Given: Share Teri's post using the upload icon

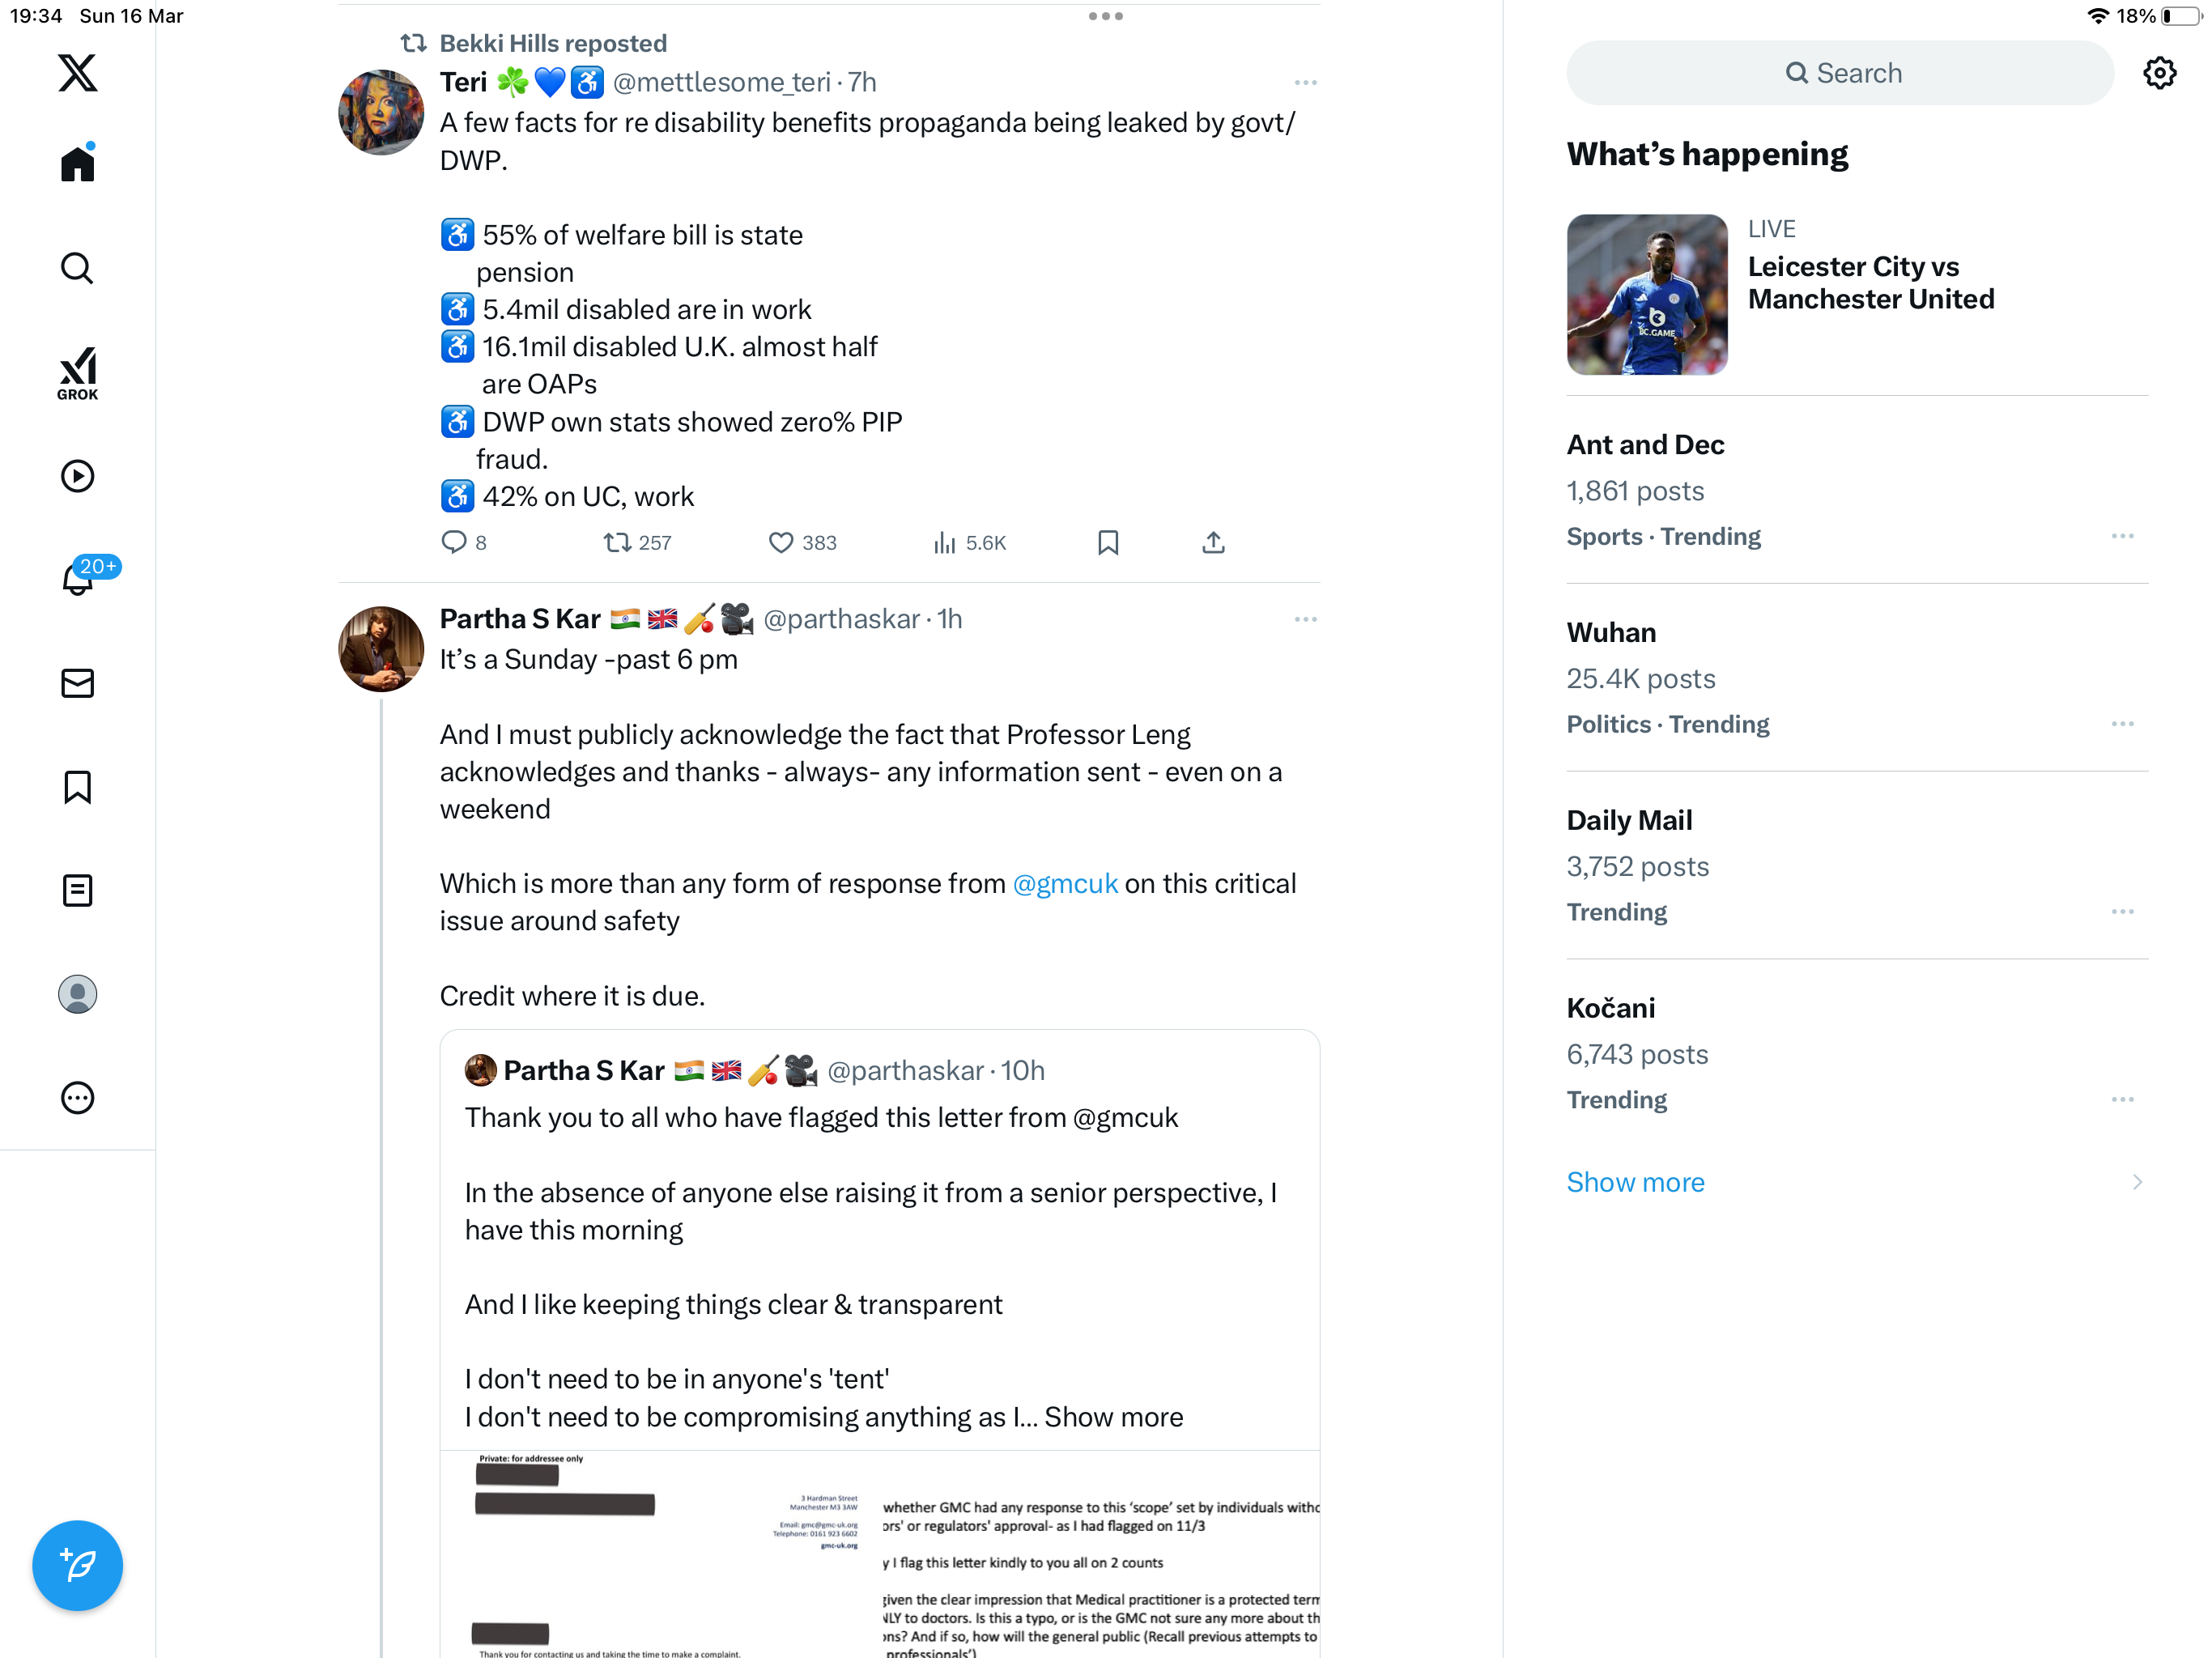Looking at the screenshot, I should 1213,542.
